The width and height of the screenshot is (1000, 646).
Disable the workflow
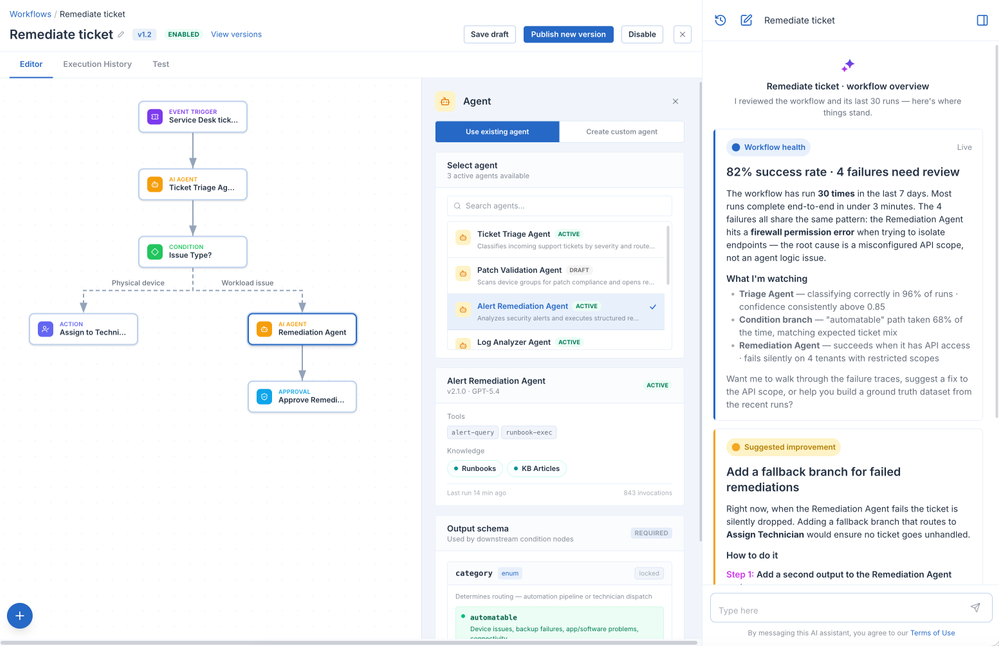[642, 34]
